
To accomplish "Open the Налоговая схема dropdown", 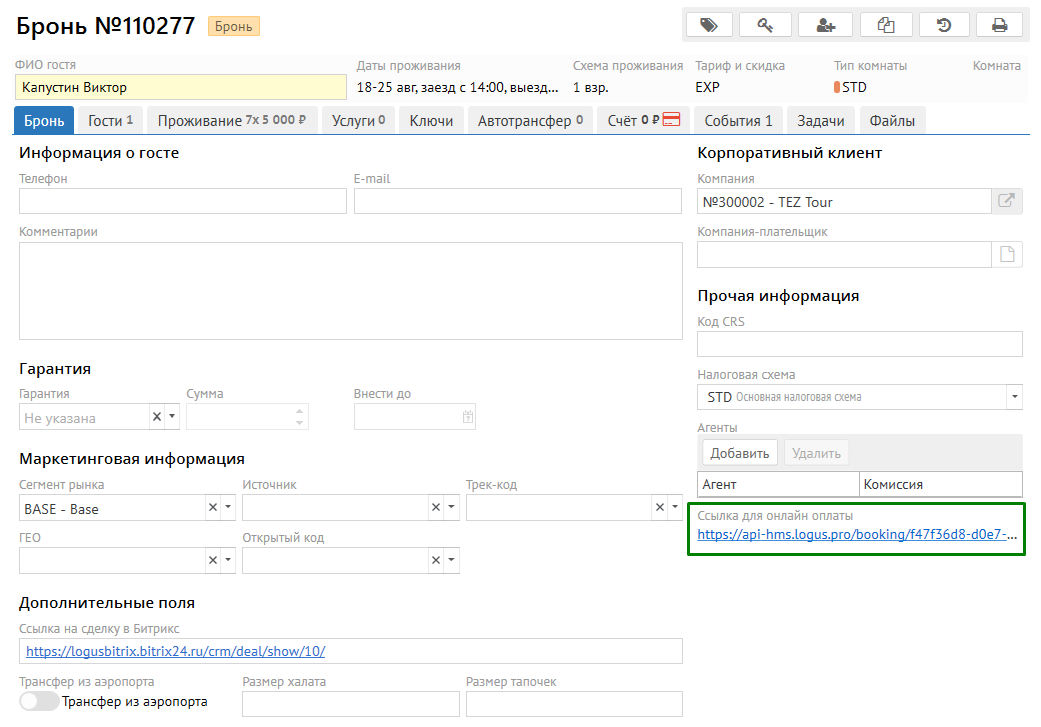I will tap(1014, 397).
